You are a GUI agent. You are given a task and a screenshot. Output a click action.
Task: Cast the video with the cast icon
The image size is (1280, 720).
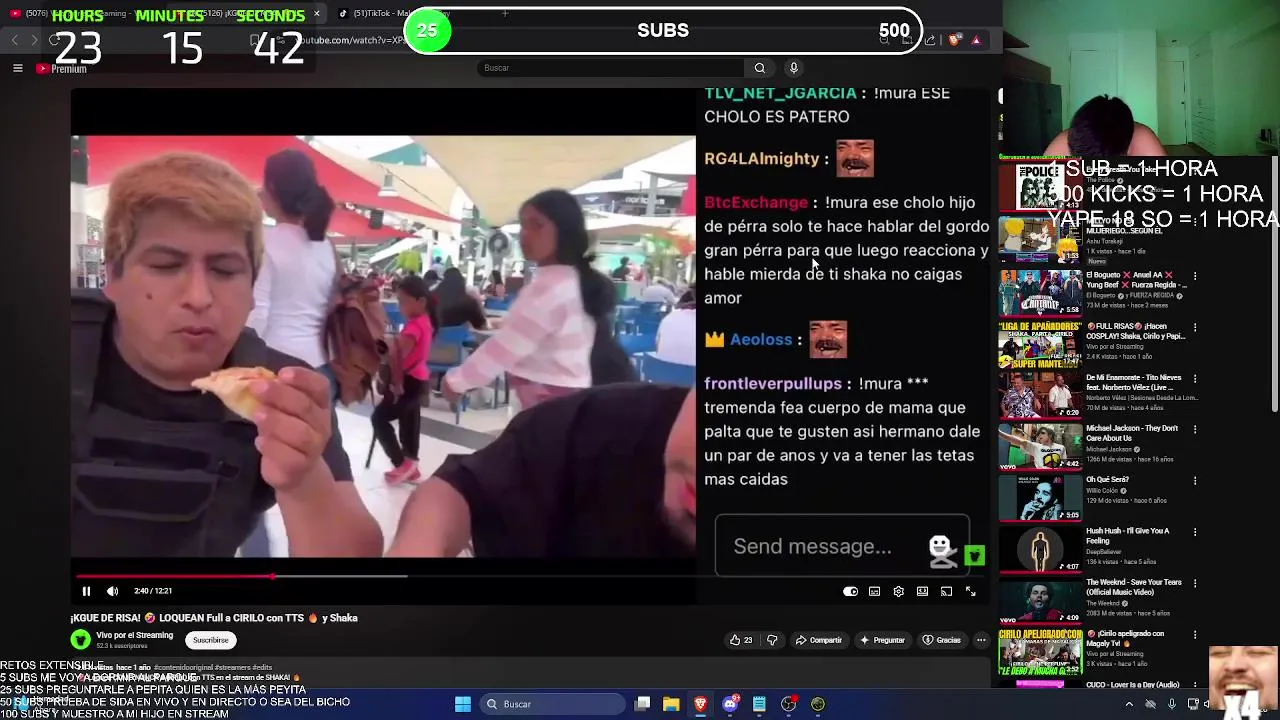[x=946, y=591]
